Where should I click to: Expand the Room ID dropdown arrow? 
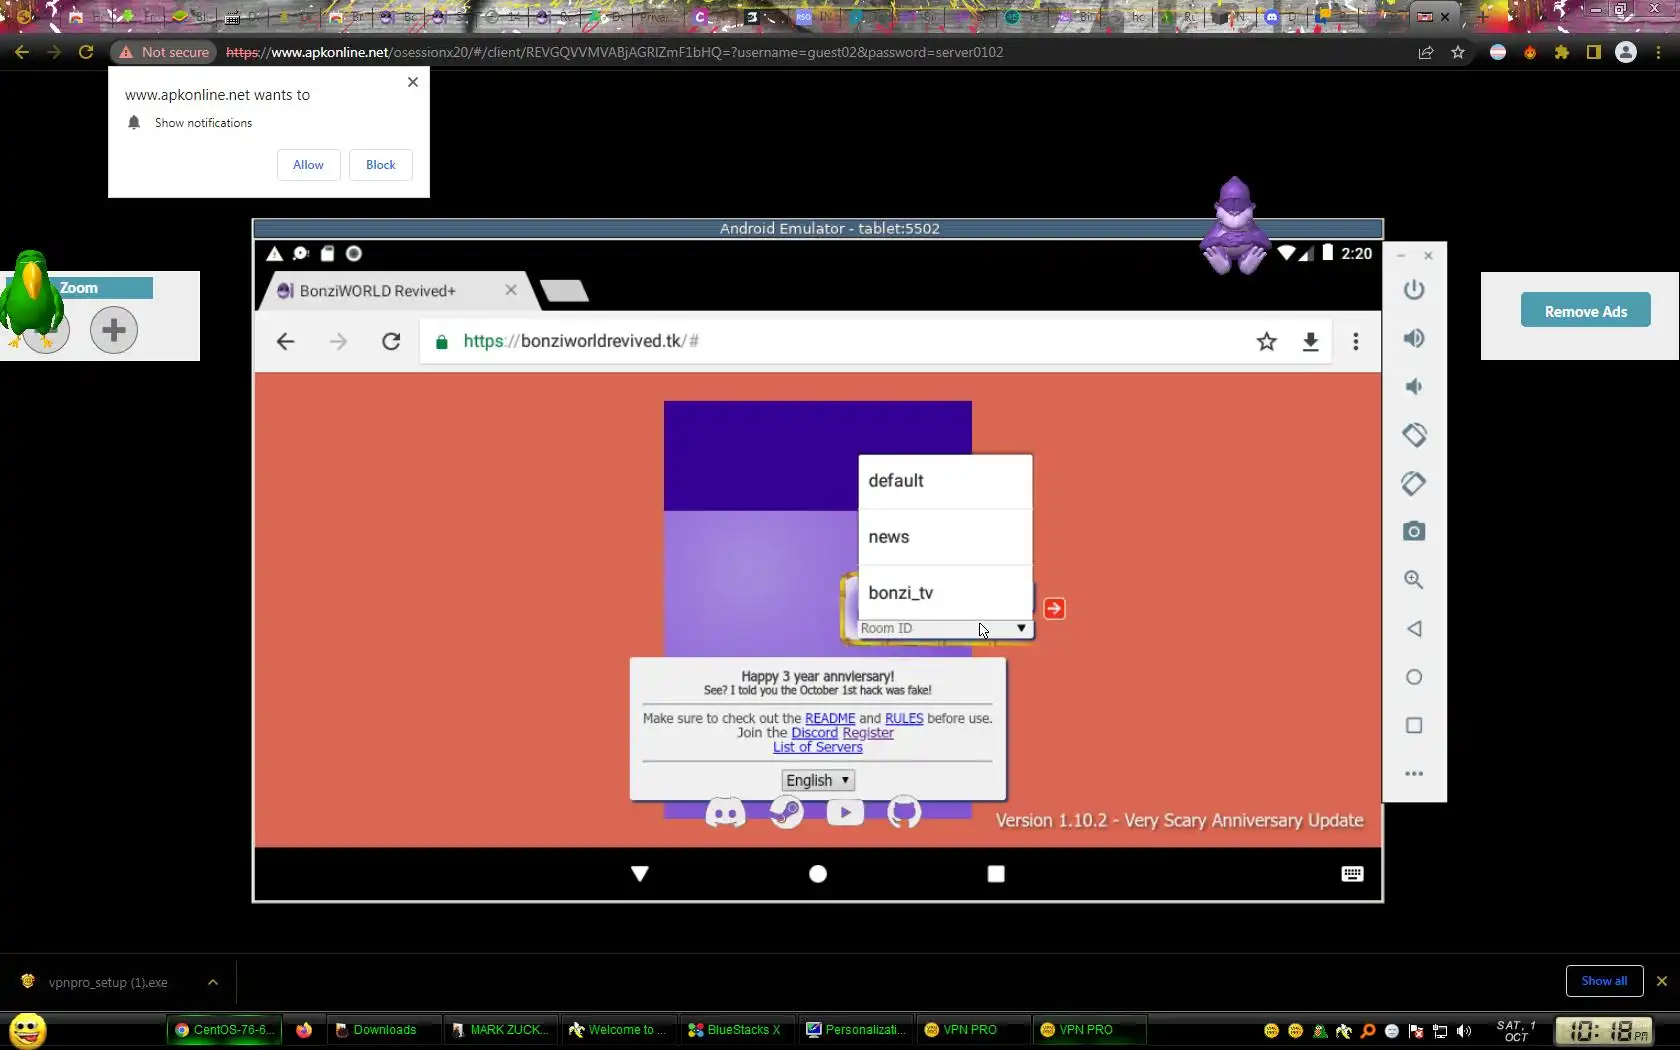[x=1021, y=628]
